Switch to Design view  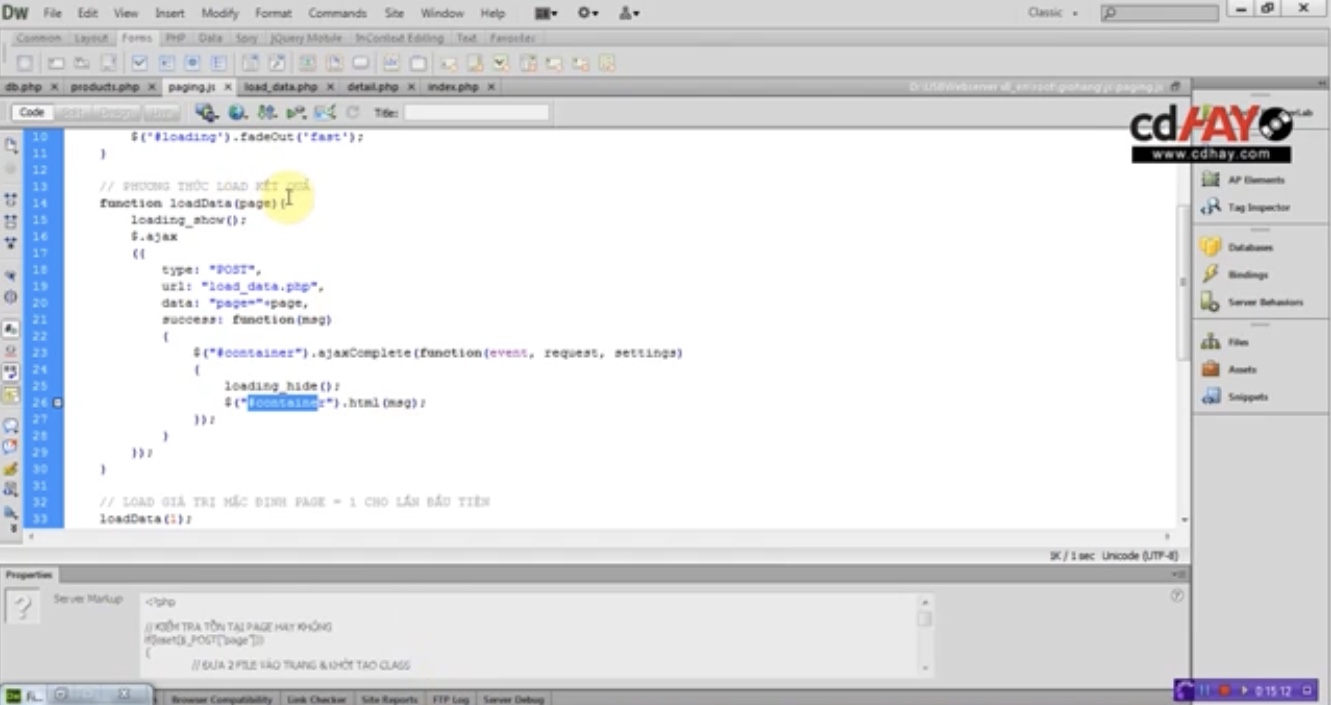[115, 112]
